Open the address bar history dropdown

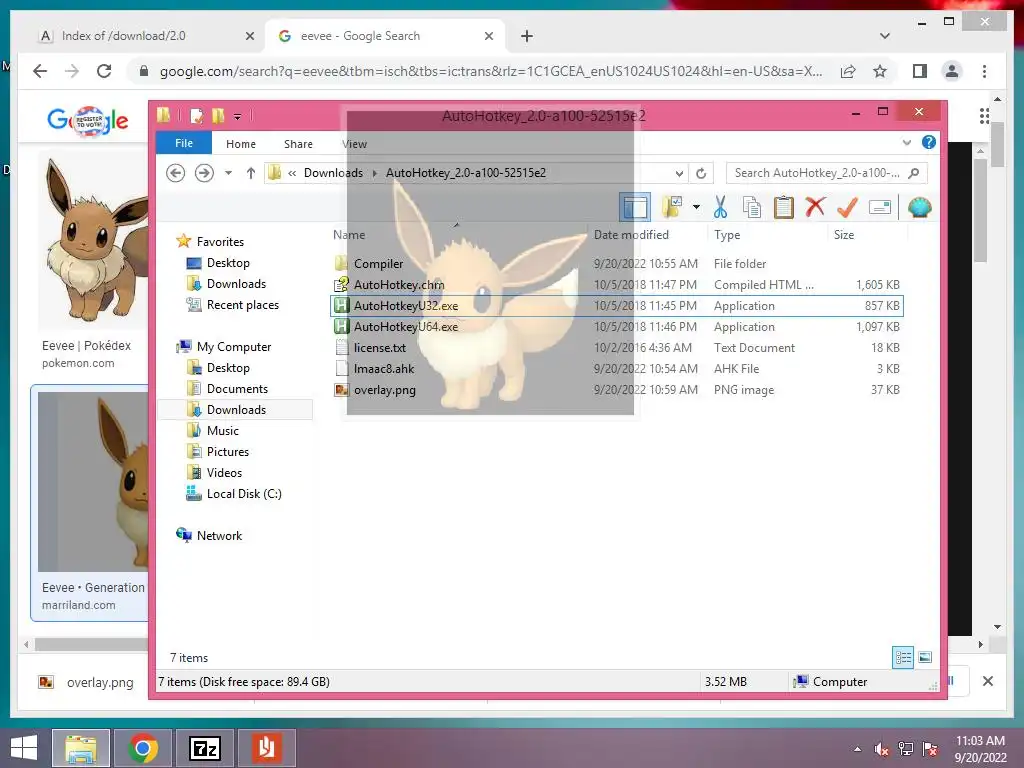(x=679, y=173)
